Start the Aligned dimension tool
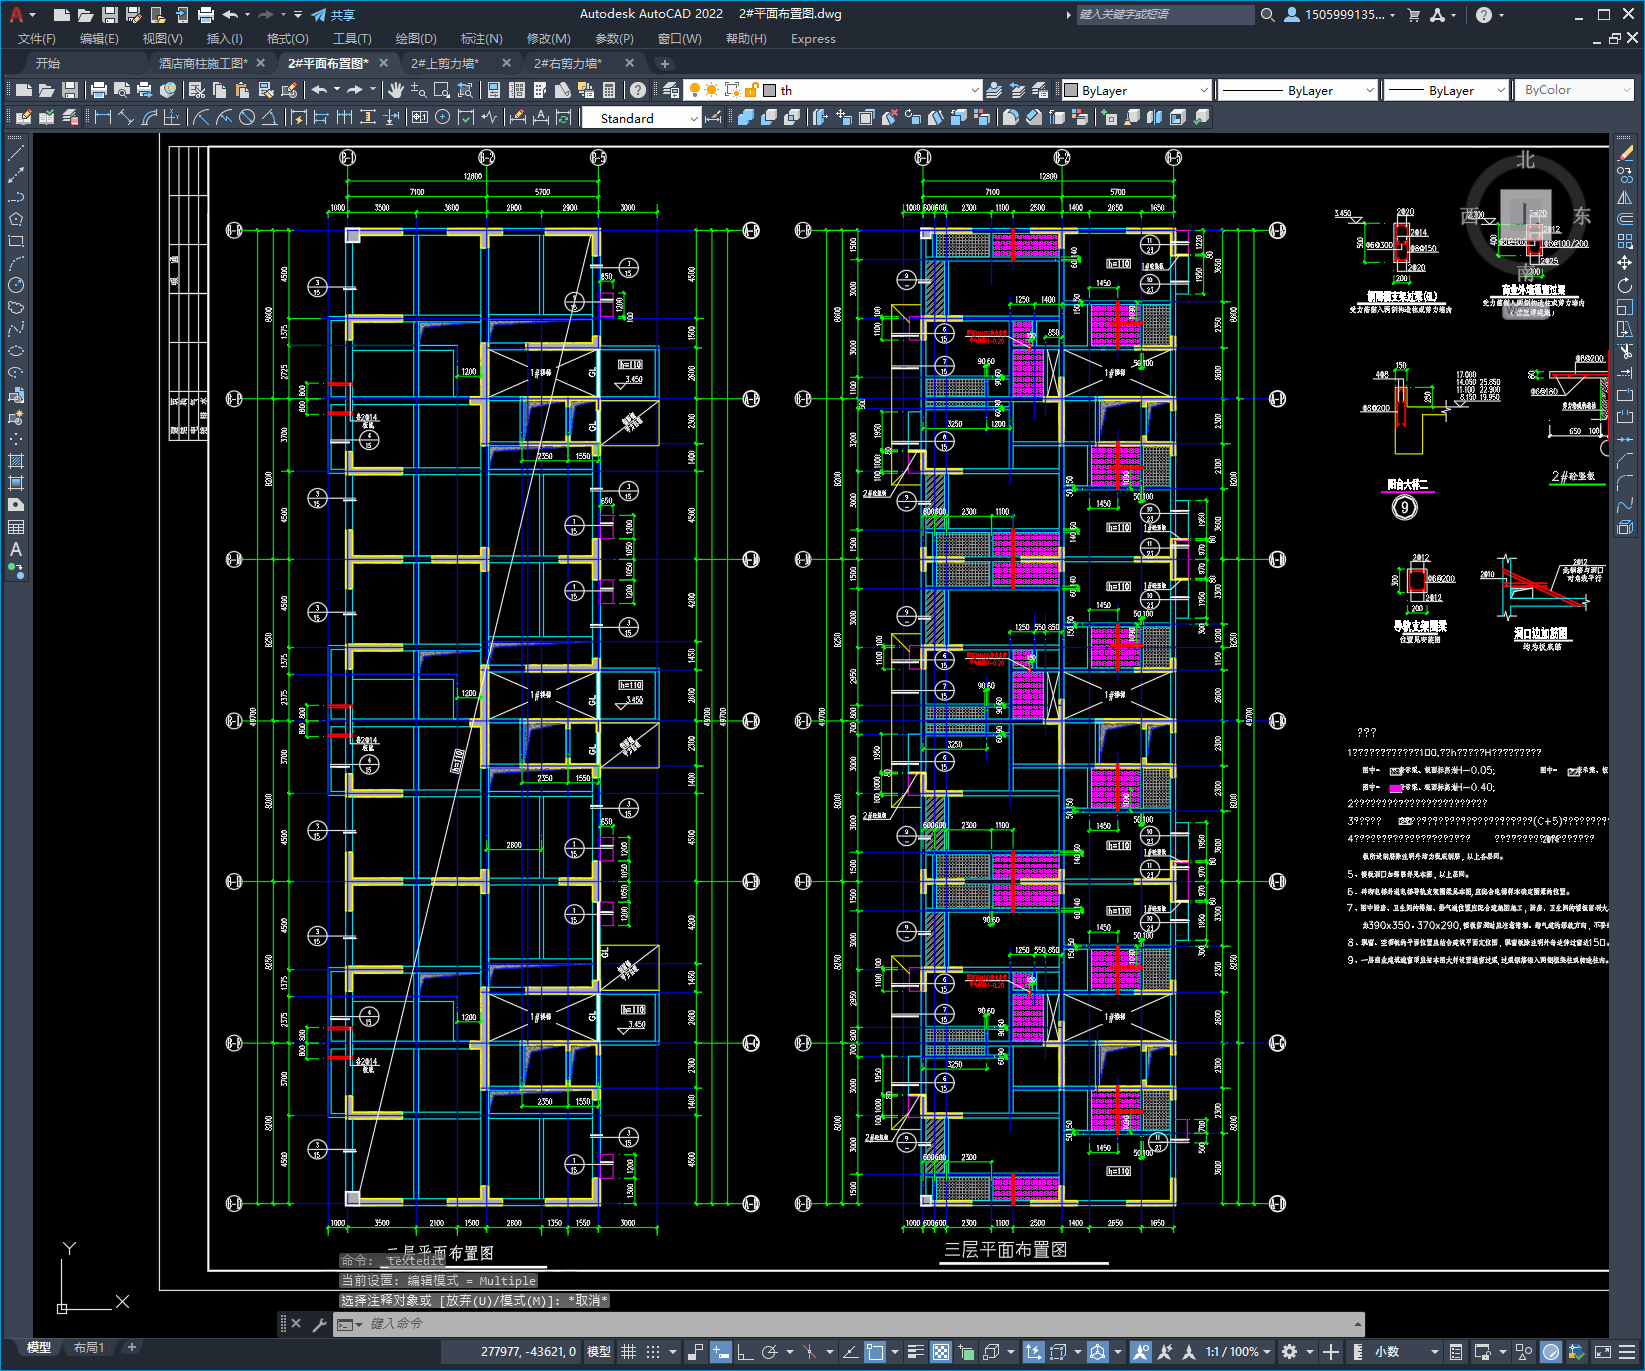This screenshot has width=1645, height=1371. pos(125,118)
